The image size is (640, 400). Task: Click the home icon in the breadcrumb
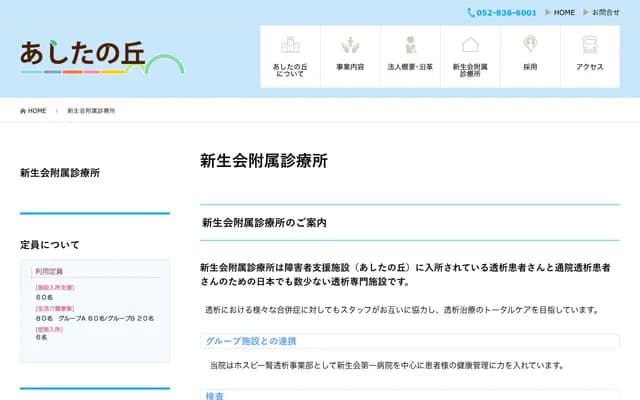point(23,110)
